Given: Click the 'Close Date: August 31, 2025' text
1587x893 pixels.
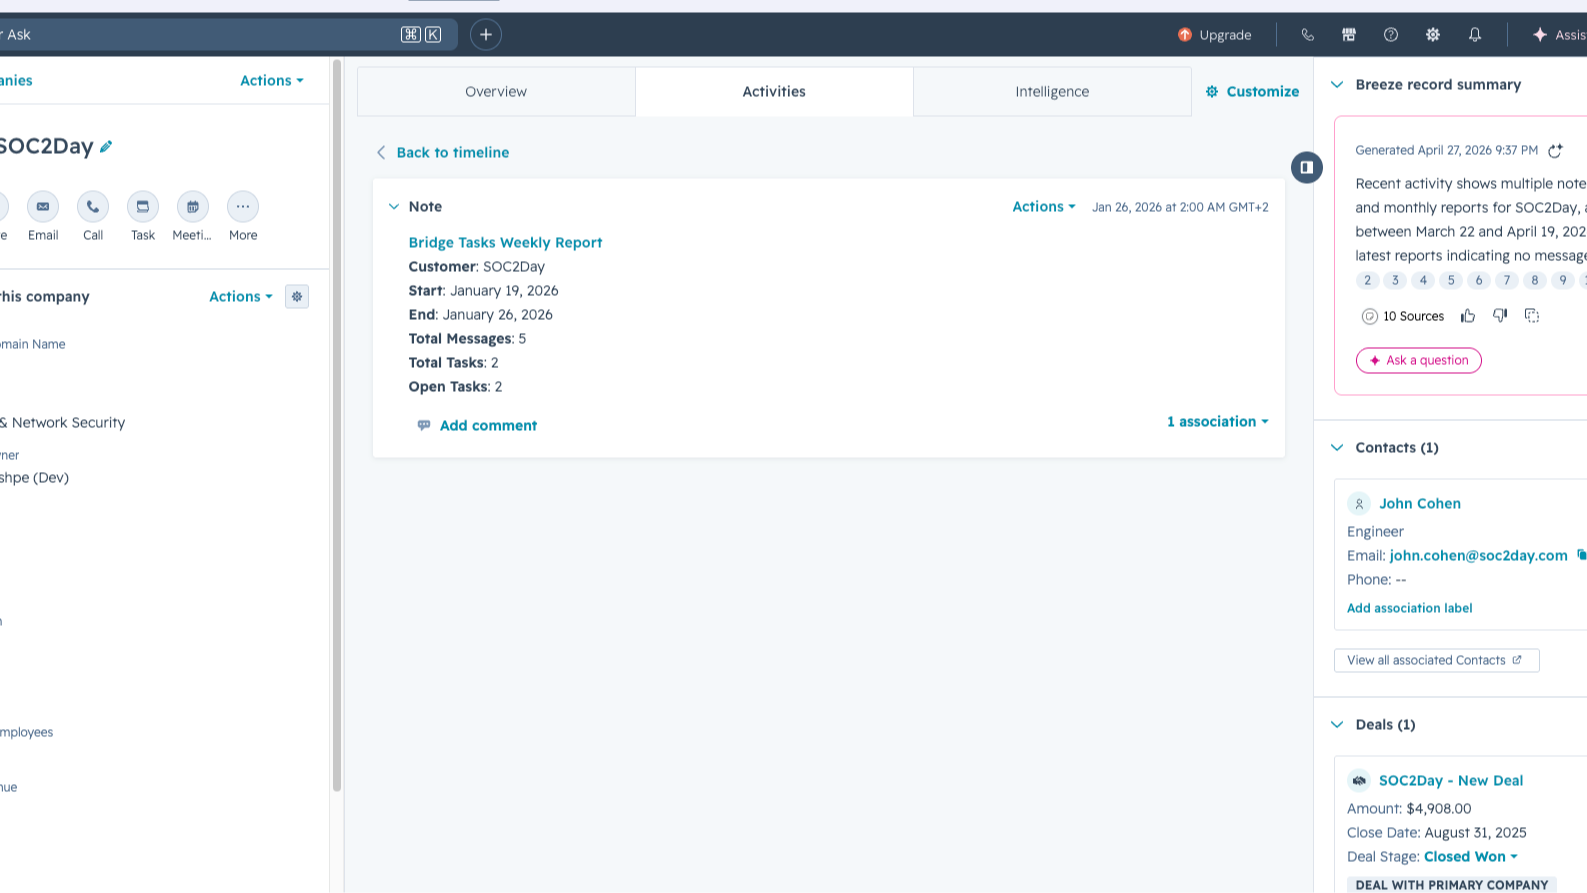Looking at the screenshot, I should [1437, 832].
